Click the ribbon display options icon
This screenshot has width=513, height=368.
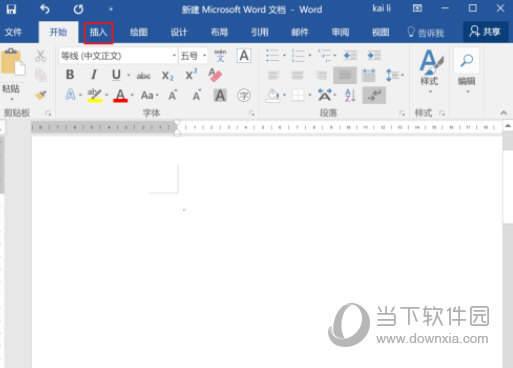tap(417, 8)
